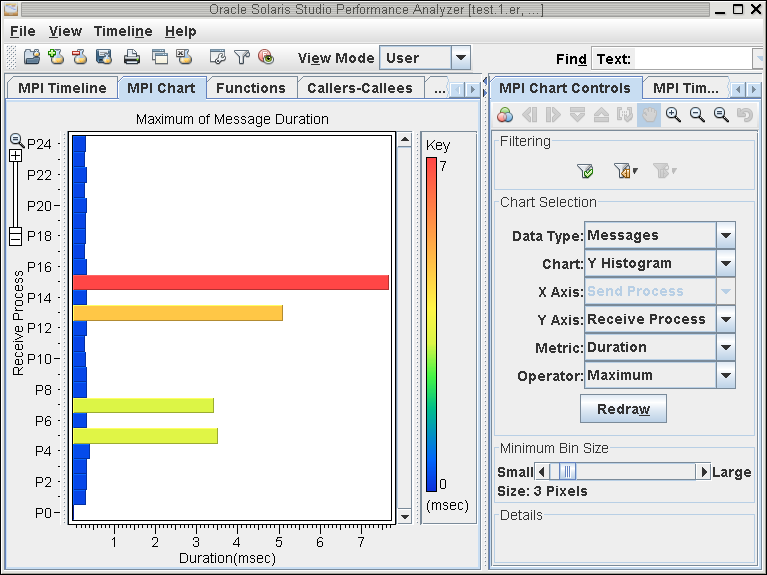Viewport: 767px width, 575px height.
Task: Open the undo filter funnel dropdown
Action: (626, 171)
